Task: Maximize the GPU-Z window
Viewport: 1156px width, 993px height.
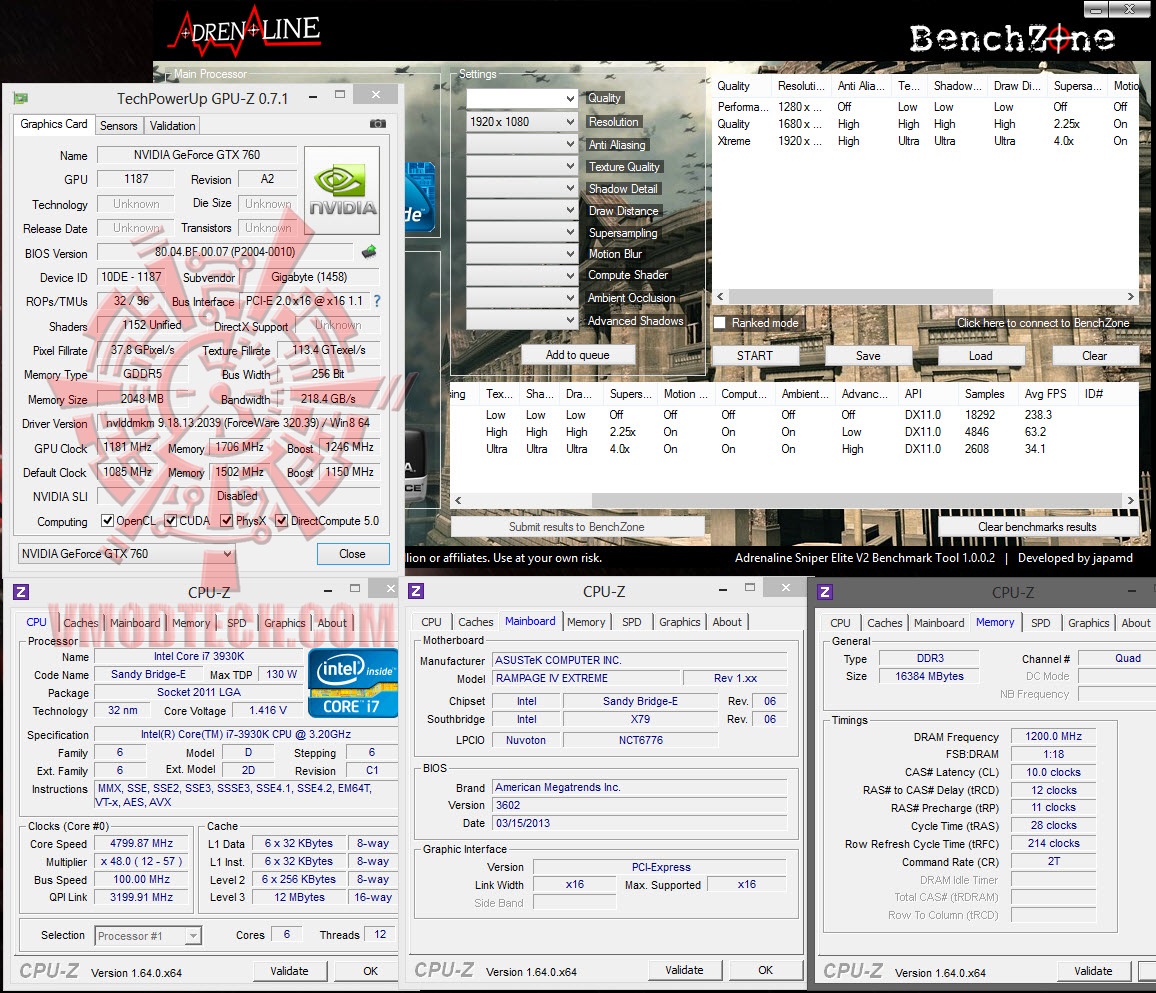Action: [340, 94]
